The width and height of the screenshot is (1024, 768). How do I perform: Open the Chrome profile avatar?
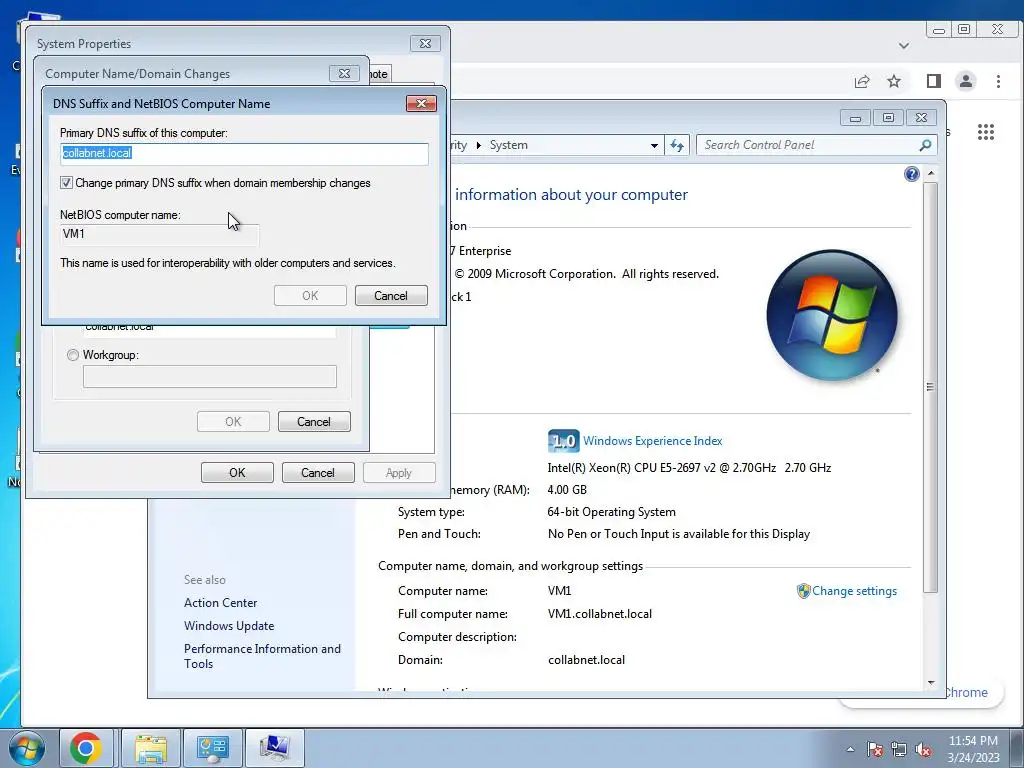965,81
